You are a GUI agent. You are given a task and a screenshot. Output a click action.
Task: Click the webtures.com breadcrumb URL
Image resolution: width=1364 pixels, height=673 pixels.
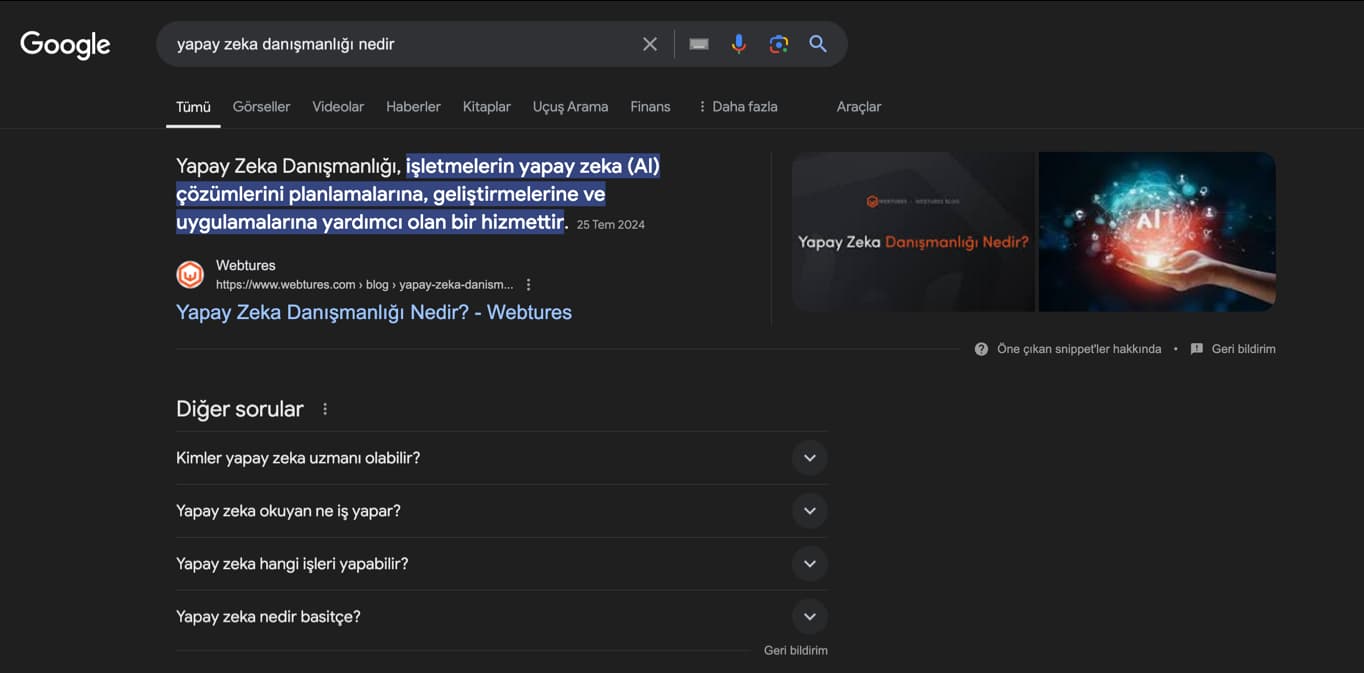tap(364, 285)
